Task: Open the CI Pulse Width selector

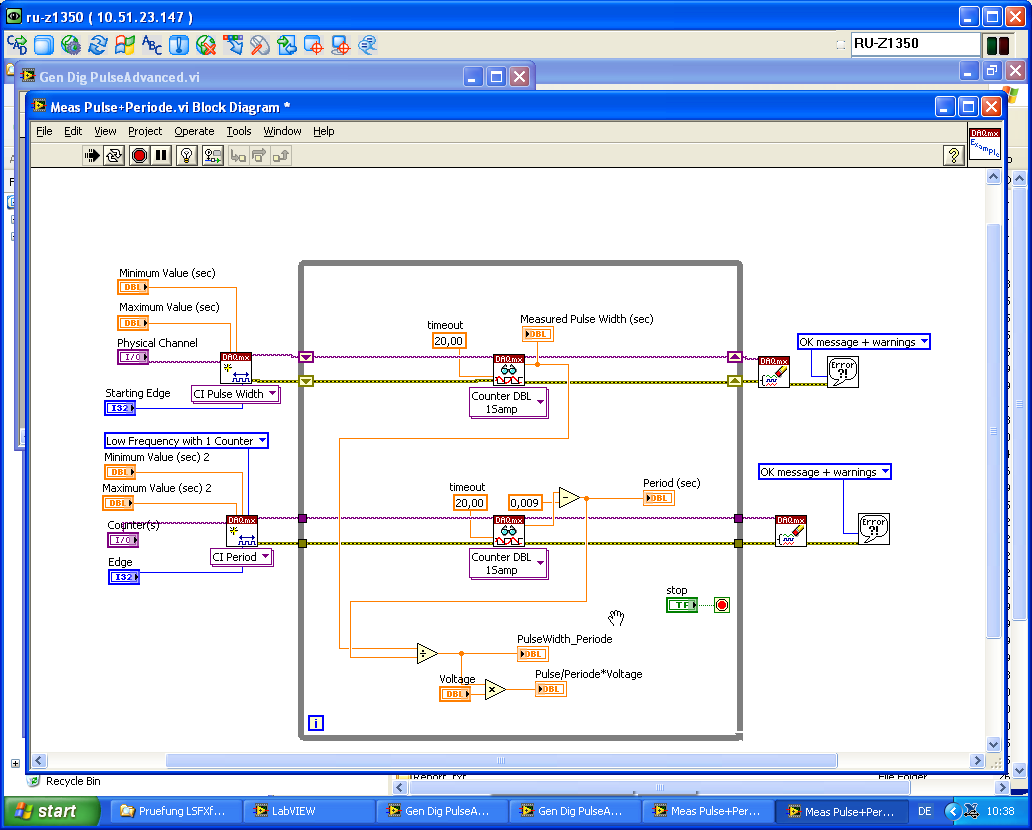Action: [236, 394]
